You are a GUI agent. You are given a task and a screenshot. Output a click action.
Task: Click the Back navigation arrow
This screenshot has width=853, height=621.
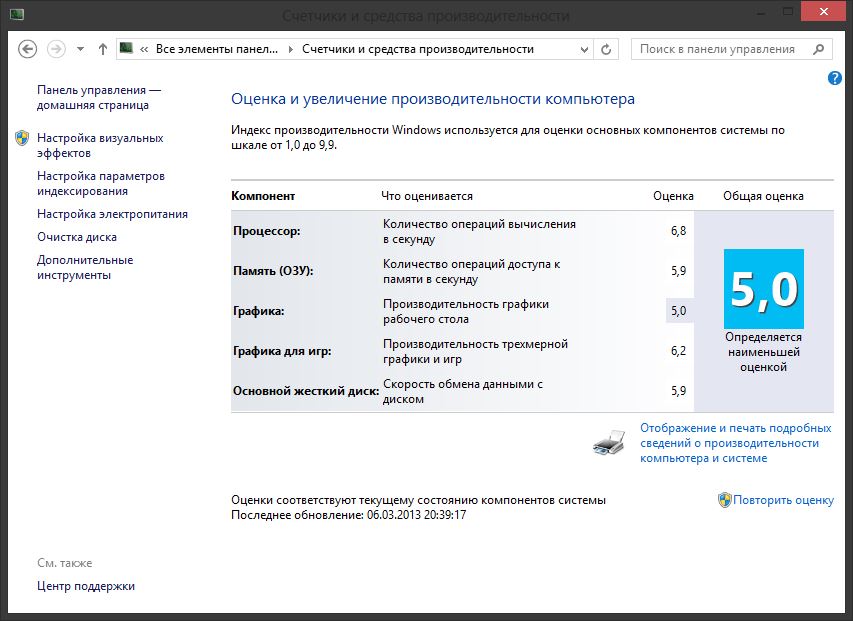[28, 49]
